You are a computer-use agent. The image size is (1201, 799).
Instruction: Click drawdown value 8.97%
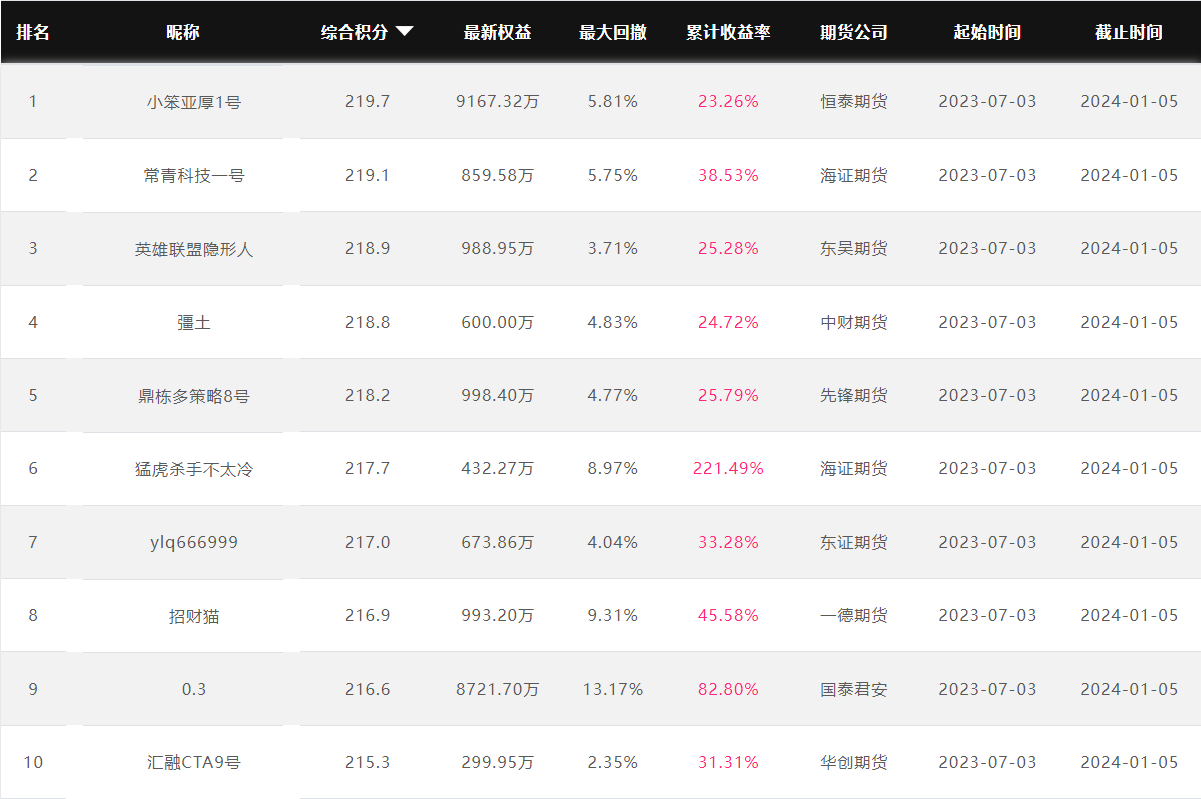pos(613,468)
